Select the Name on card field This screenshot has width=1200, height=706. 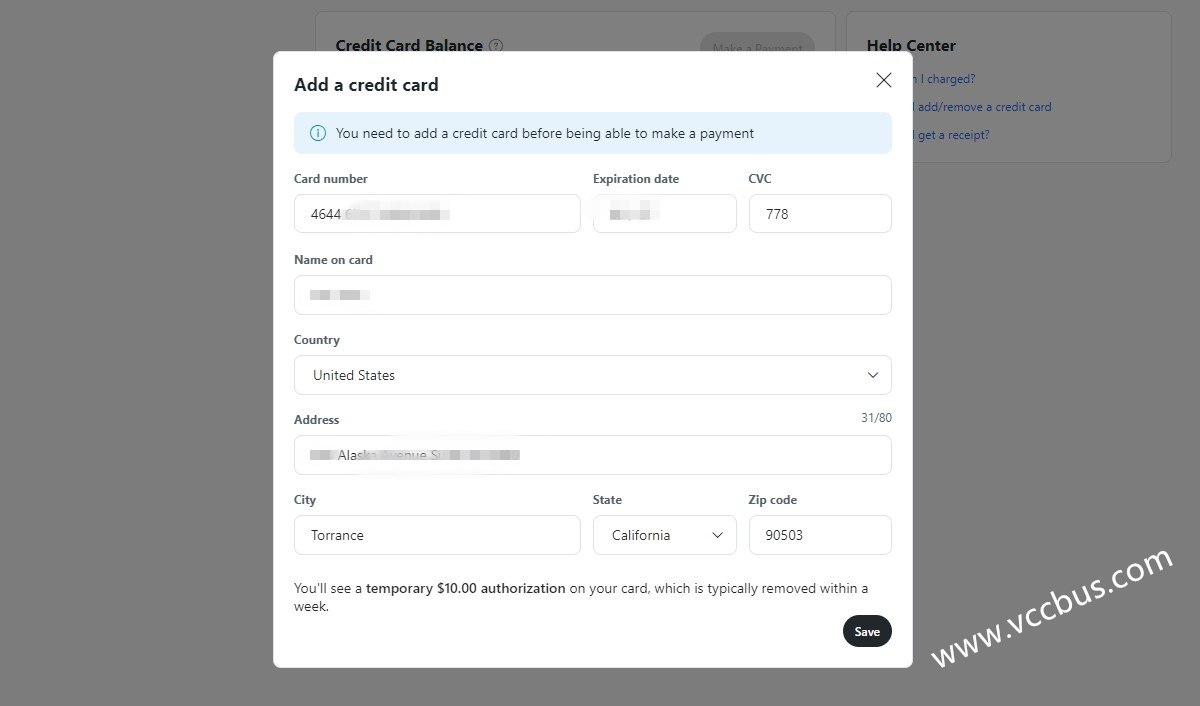pyautogui.click(x=592, y=294)
